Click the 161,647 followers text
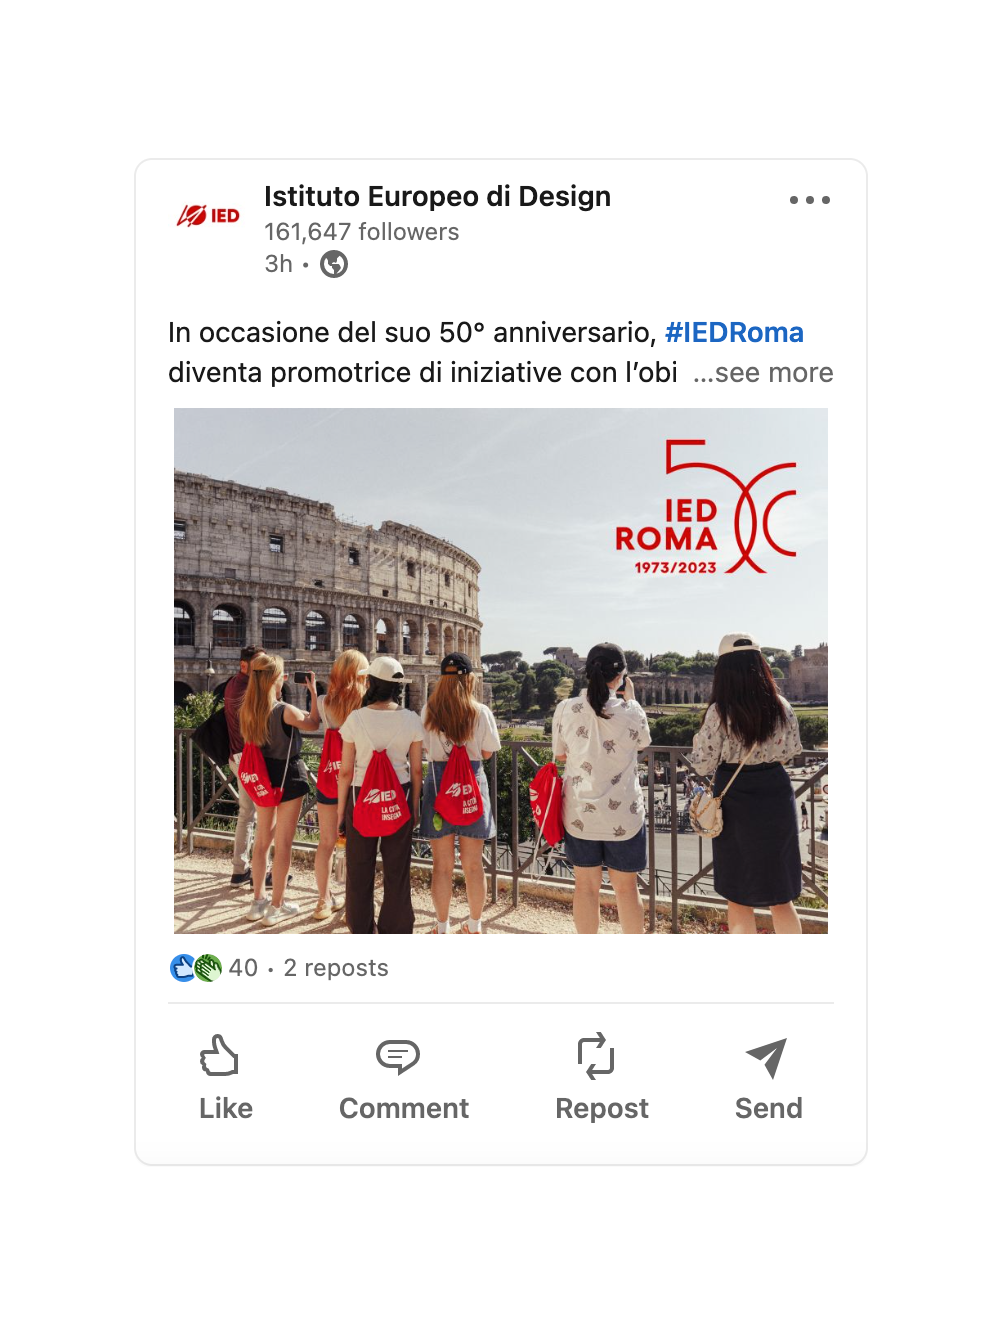1000x1320 pixels. 362,232
